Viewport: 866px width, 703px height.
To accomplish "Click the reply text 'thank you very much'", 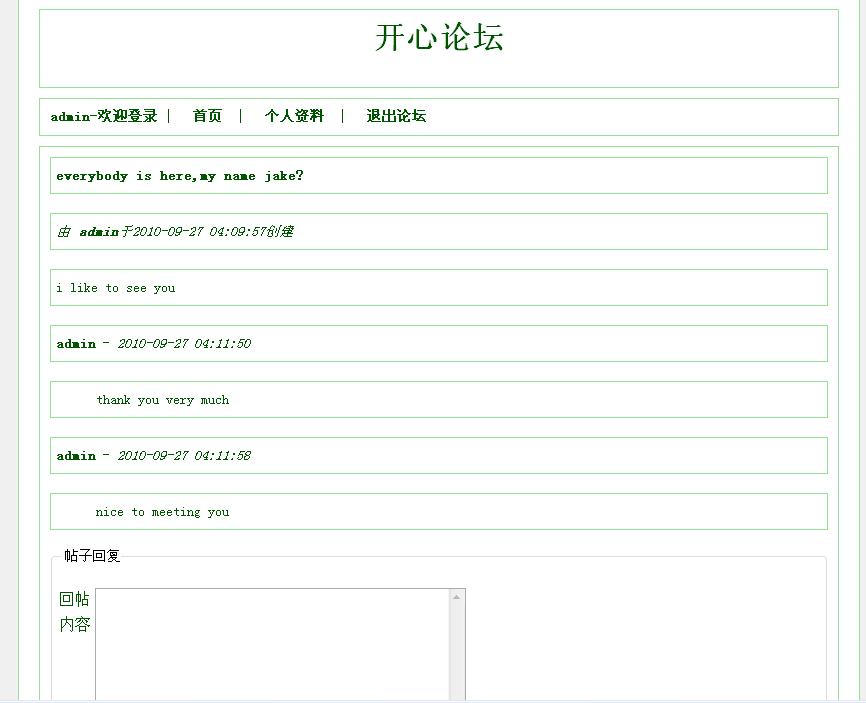I will (x=163, y=400).
